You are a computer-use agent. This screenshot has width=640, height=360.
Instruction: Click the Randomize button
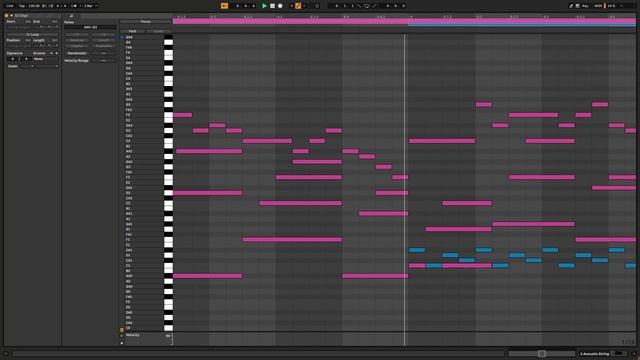pyautogui.click(x=77, y=53)
